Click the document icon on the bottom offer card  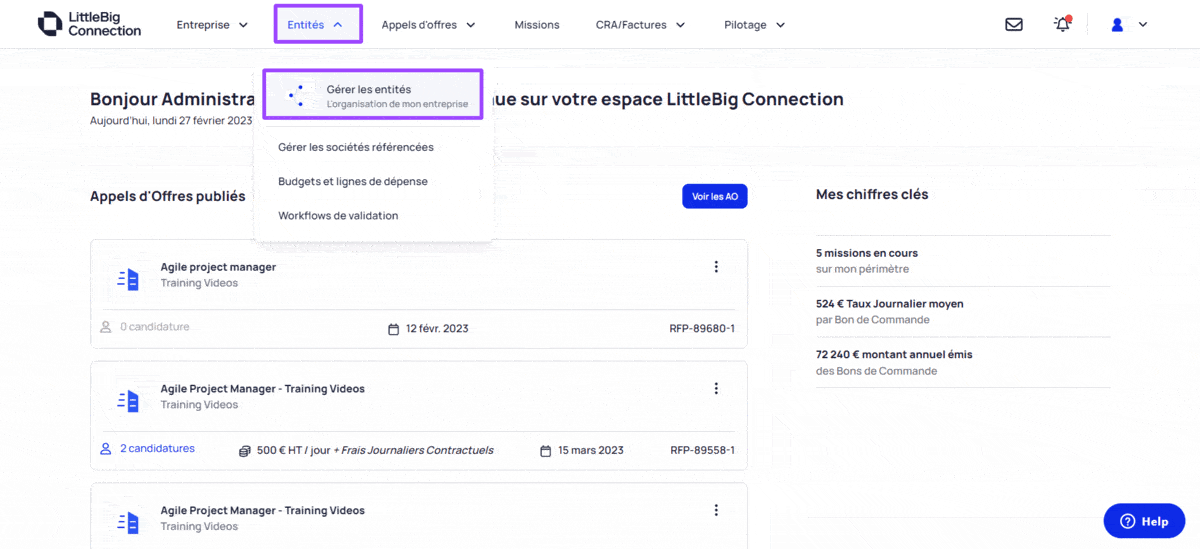pyautogui.click(x=128, y=522)
